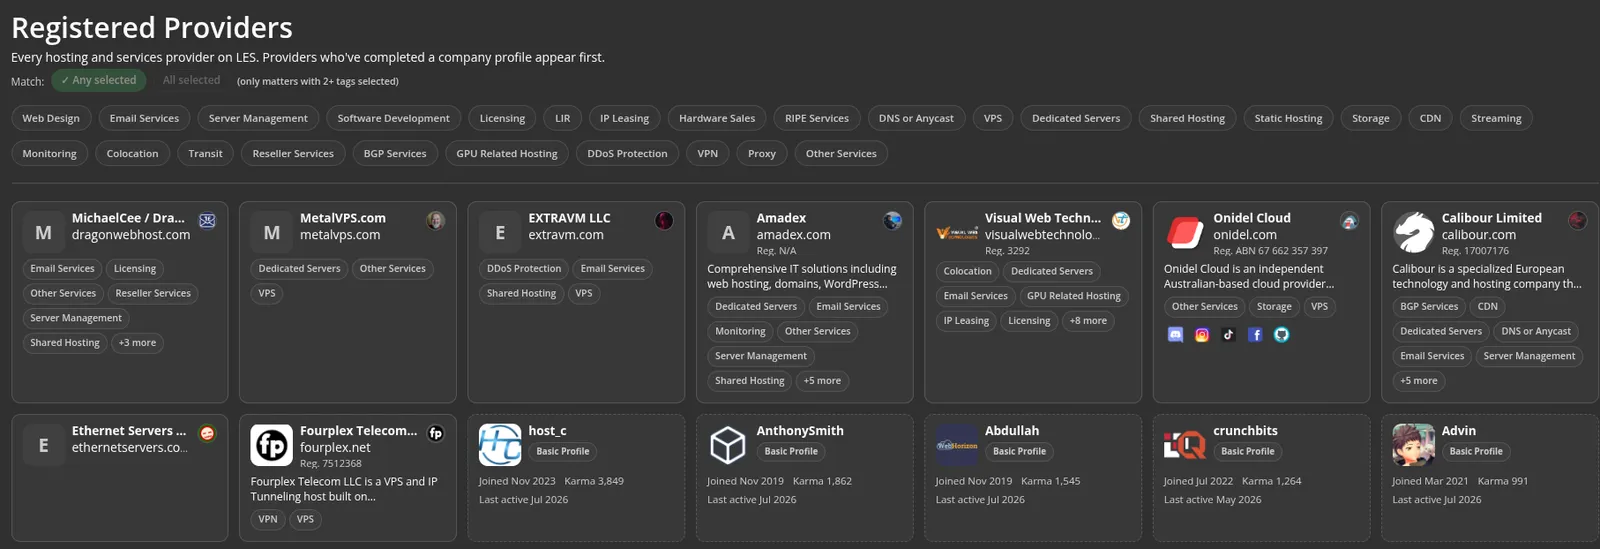Click the host_c profile logo
The height and width of the screenshot is (549, 1600).
(x=500, y=445)
